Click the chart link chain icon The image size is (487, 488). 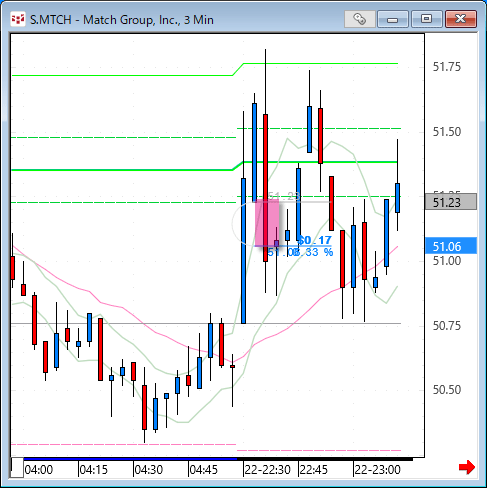[x=360, y=19]
